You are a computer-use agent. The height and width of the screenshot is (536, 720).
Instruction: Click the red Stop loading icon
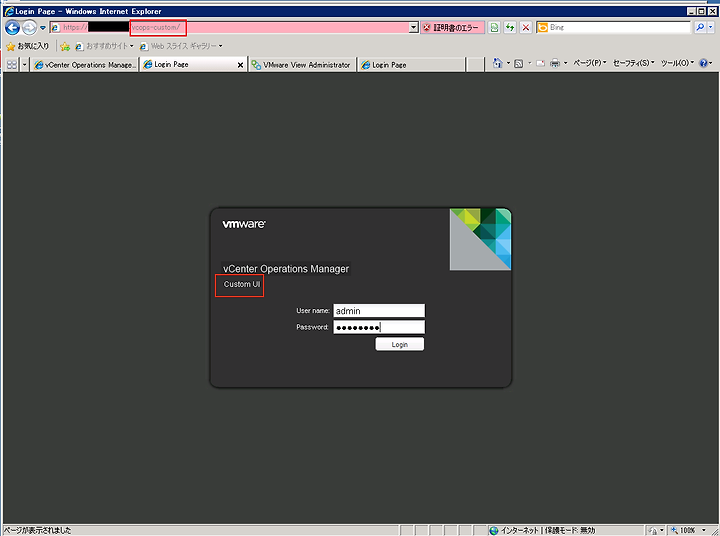pyautogui.click(x=526, y=28)
